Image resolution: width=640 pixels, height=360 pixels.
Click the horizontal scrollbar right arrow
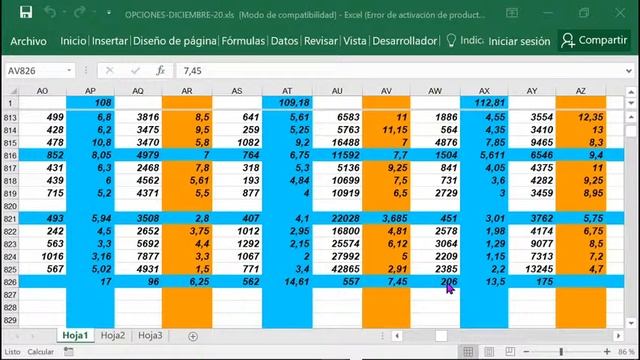click(x=618, y=336)
